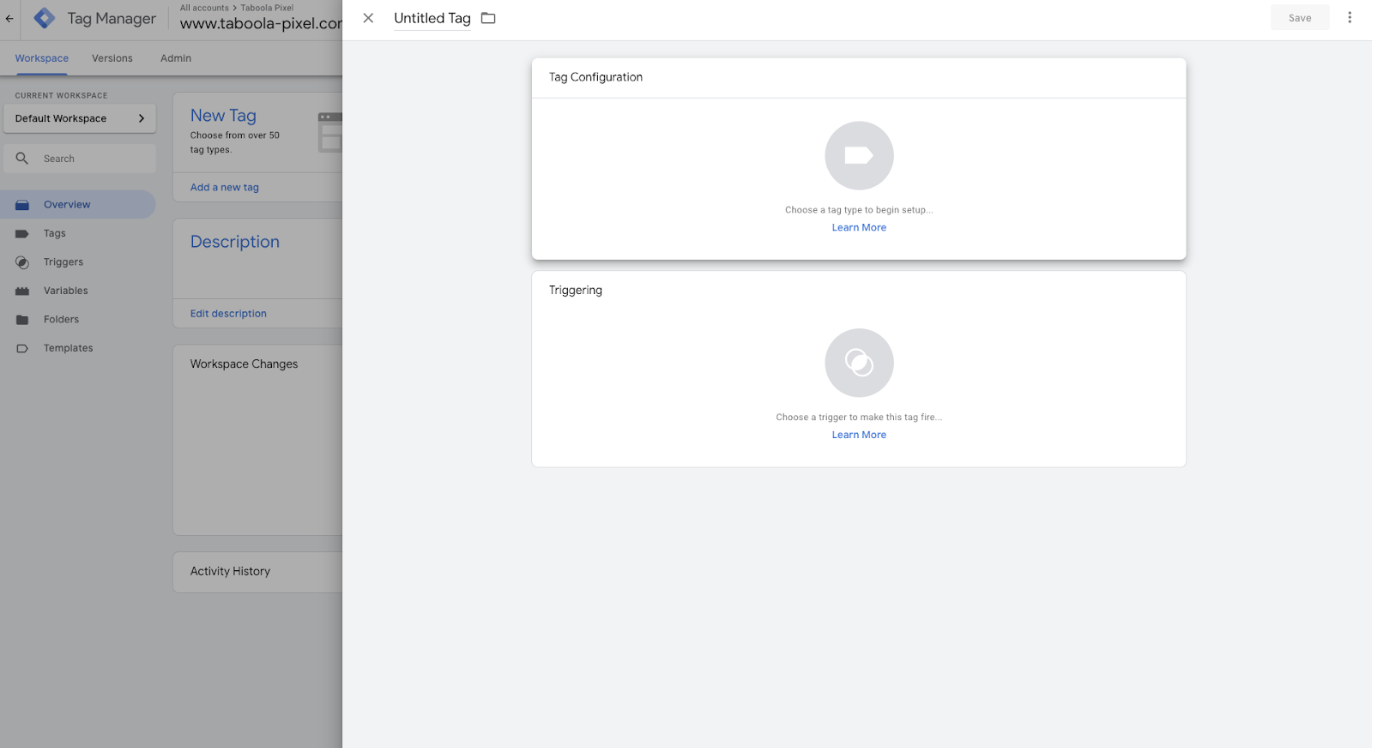Click the Search field in sidebar

pyautogui.click(x=80, y=158)
